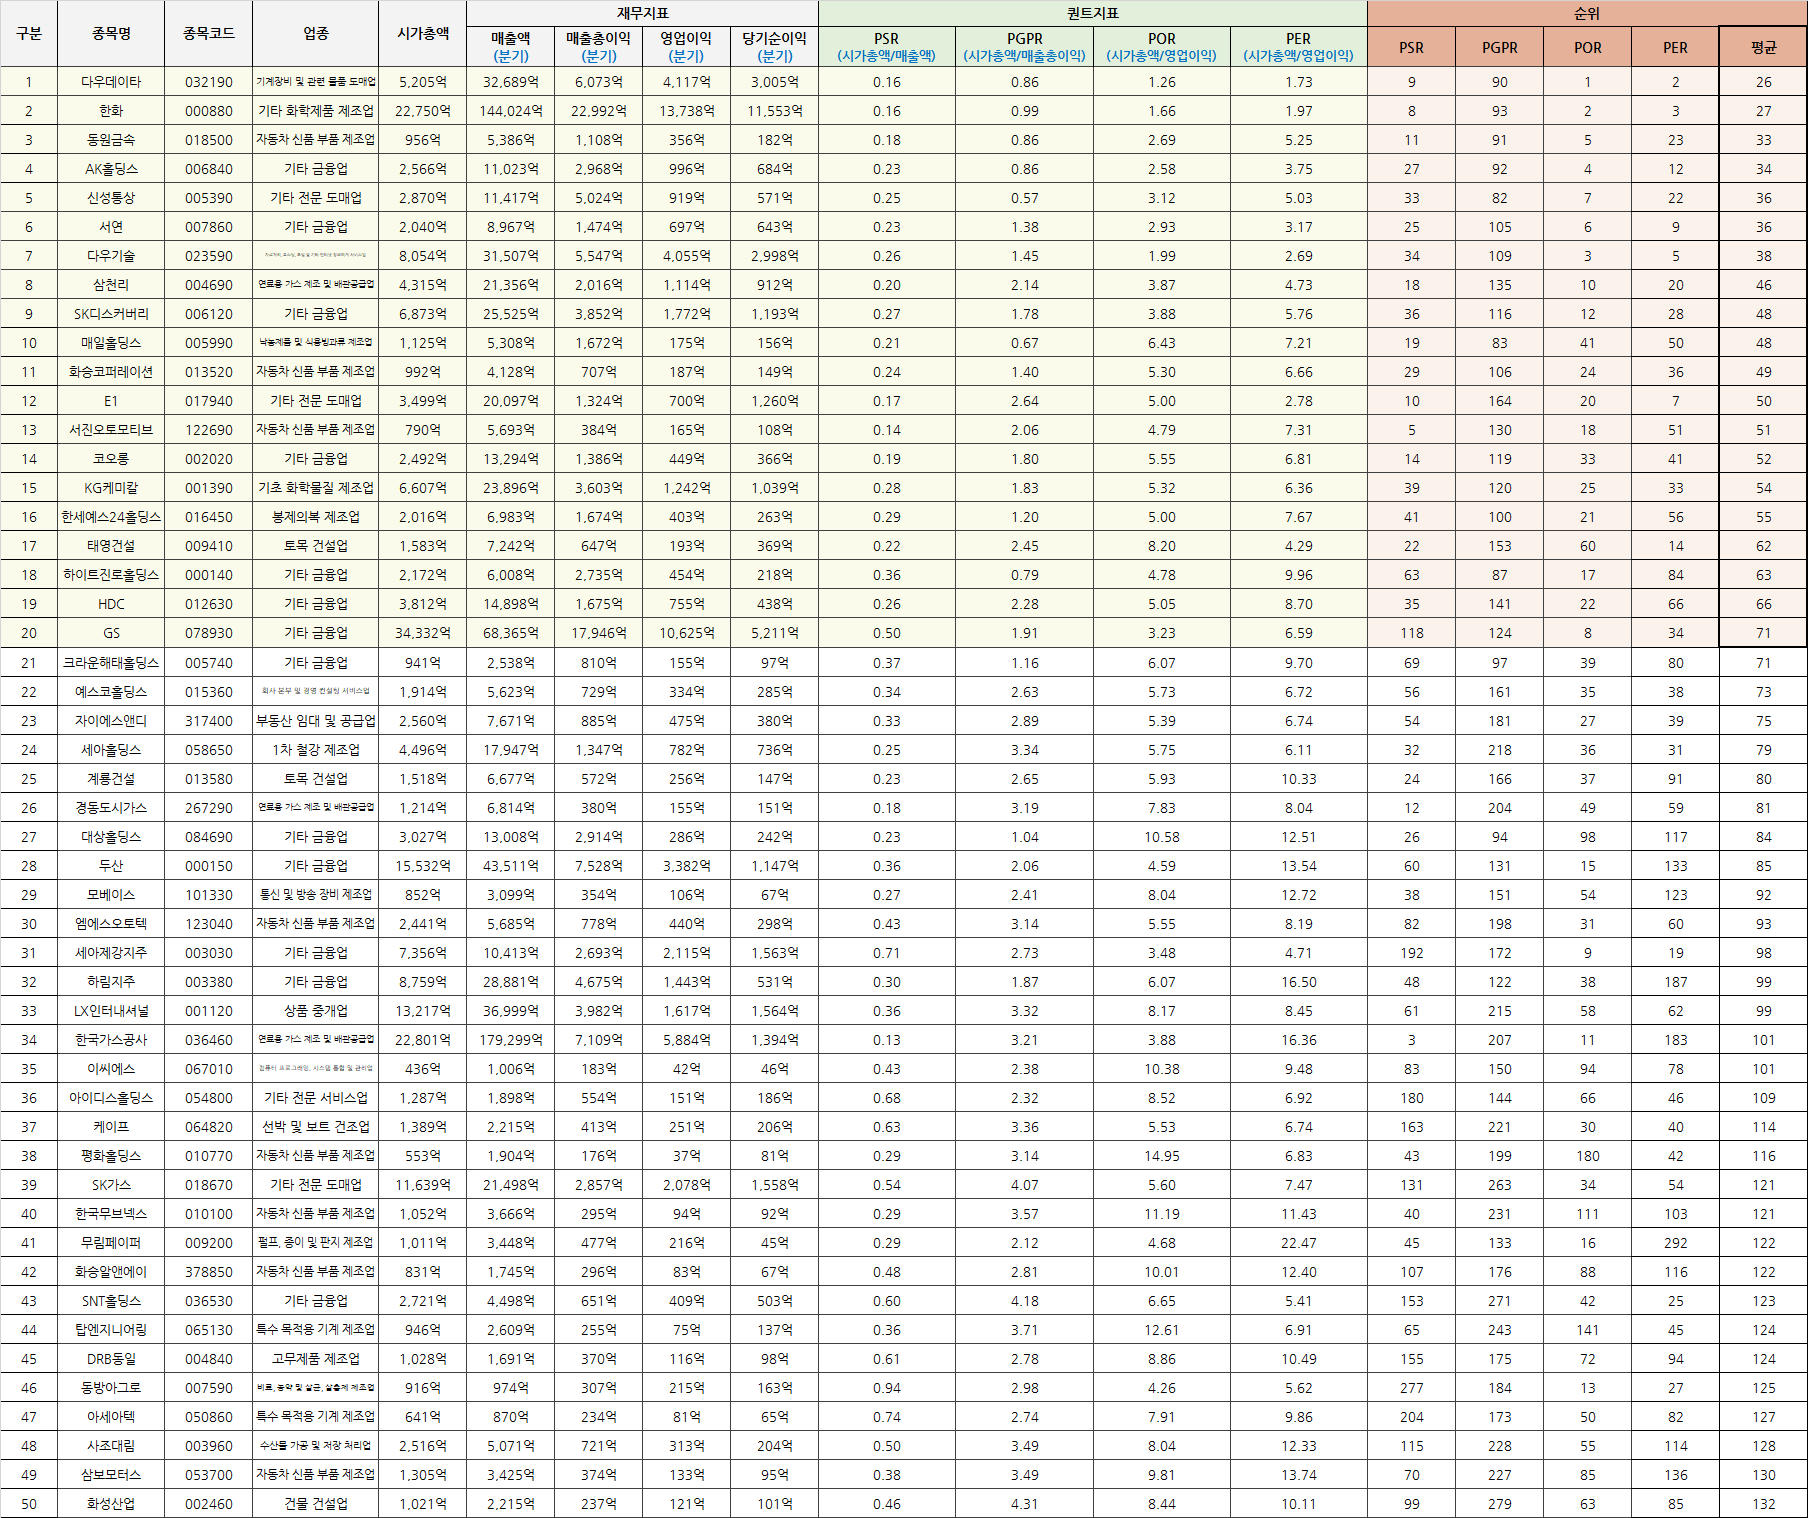Select the stock name 매일홀딩스

point(111,343)
